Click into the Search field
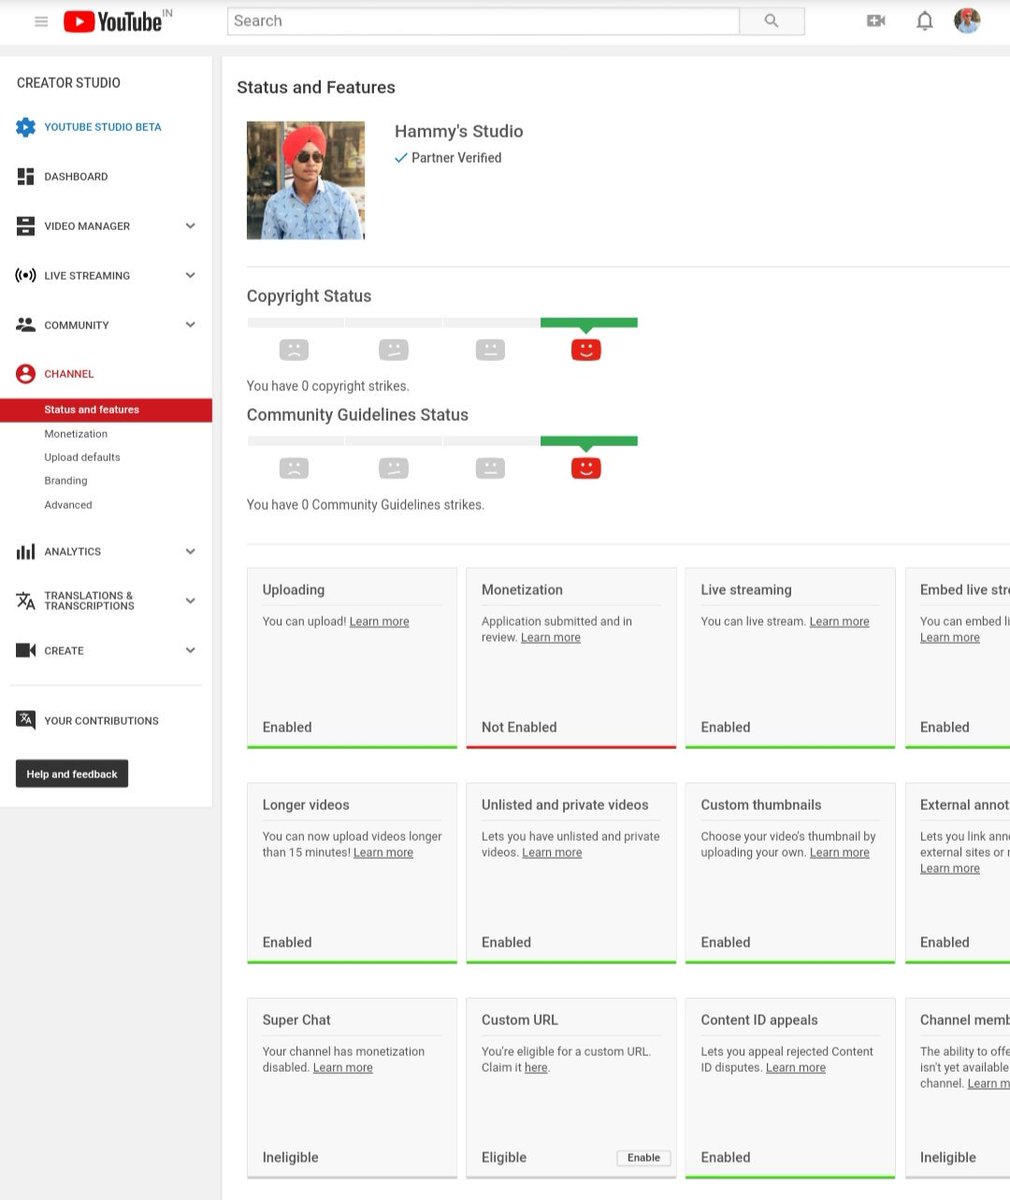 point(483,21)
